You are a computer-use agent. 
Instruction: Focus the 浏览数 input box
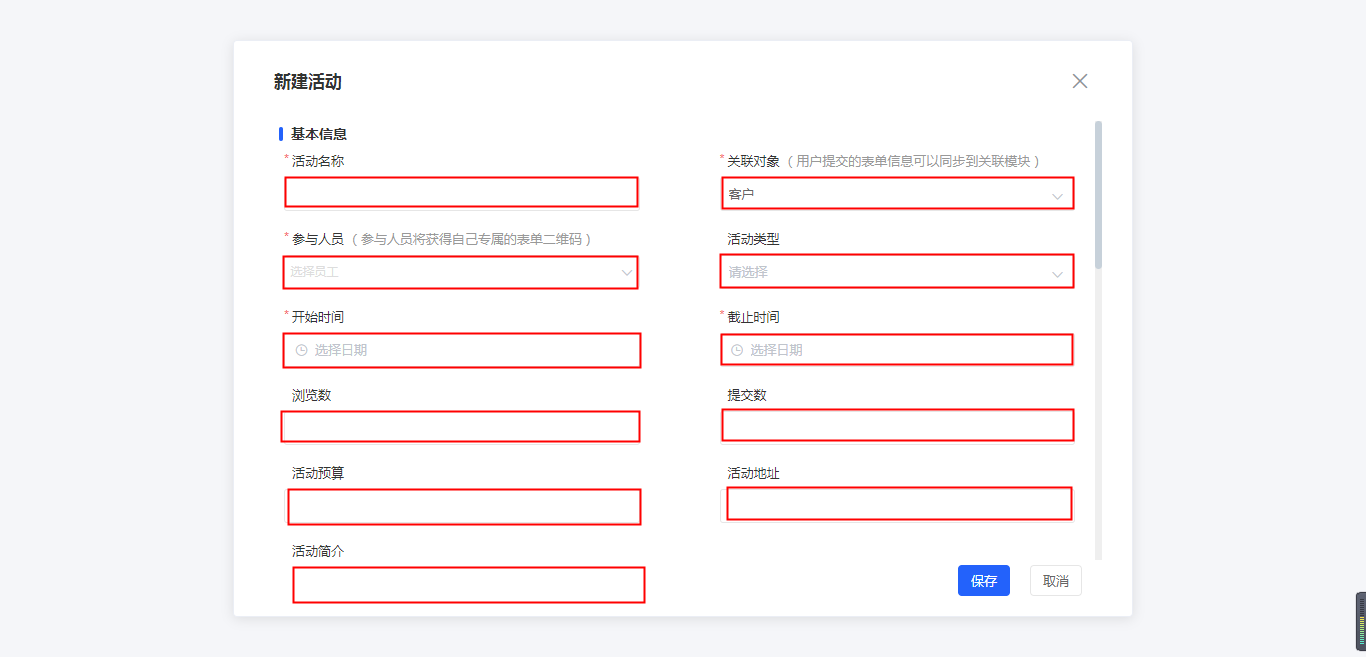coord(460,427)
